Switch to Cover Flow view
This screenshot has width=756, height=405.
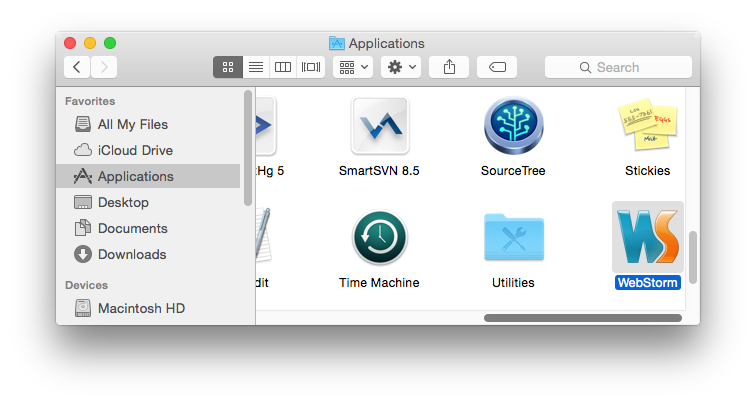[310, 67]
